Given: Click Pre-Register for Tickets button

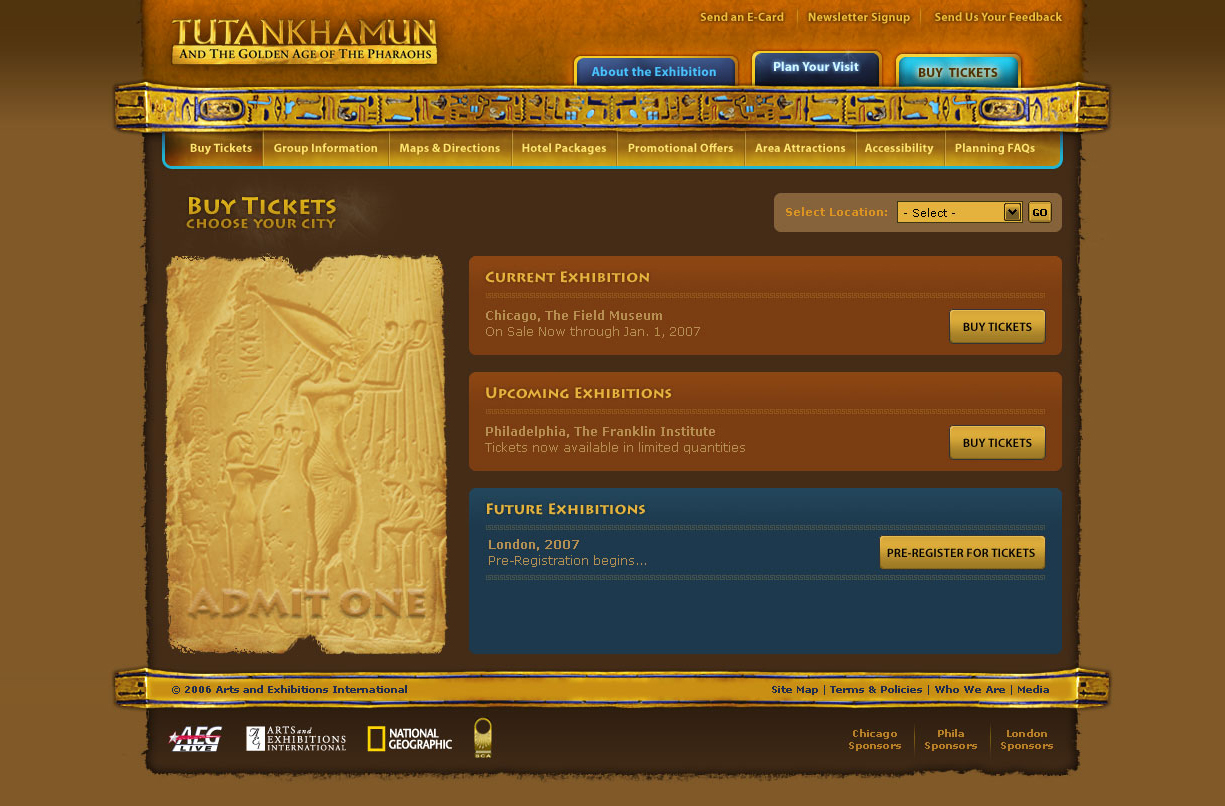Looking at the screenshot, I should point(962,553).
